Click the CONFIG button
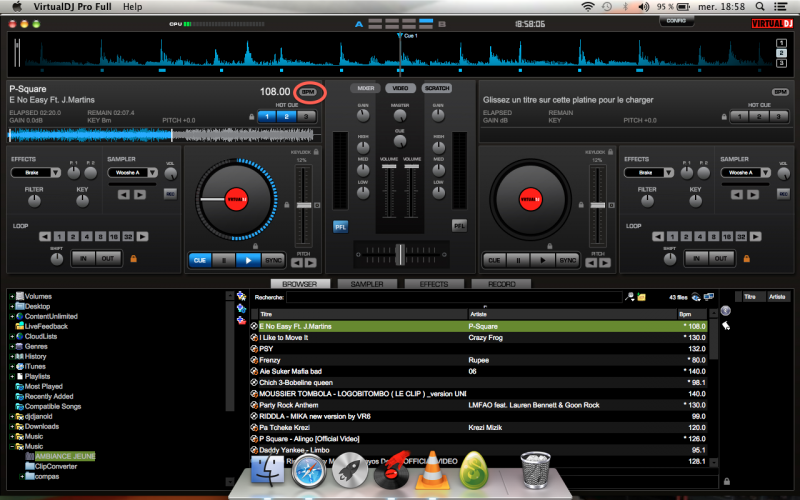Screen dimensions: 800x500 [676, 21]
